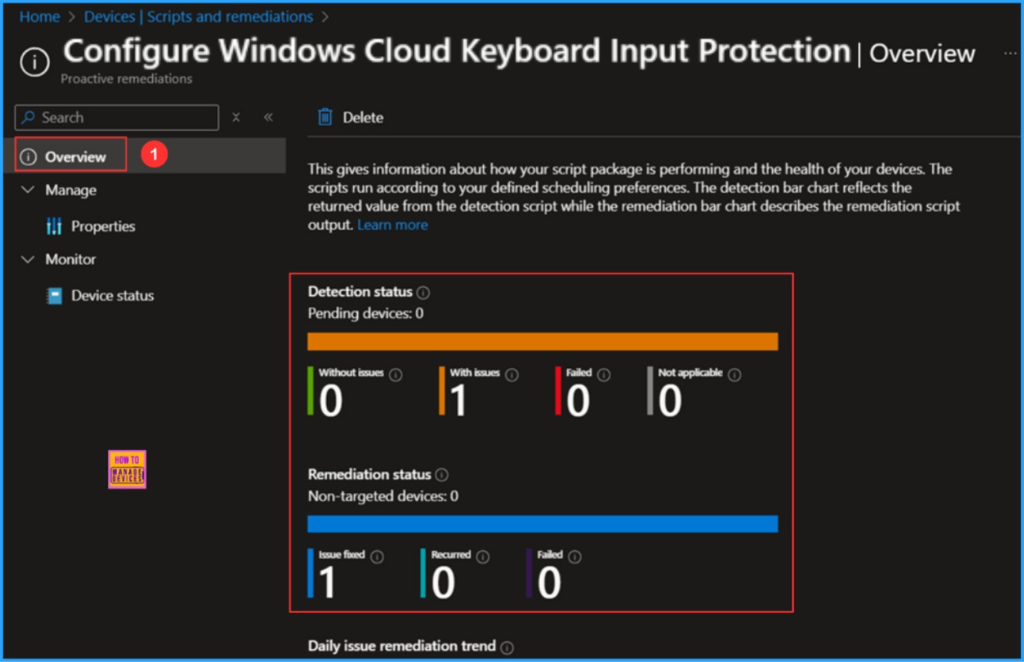Screen dimensions: 1024x662
Task: Collapse the navigation pane with the double chevron
Action: (x=268, y=117)
